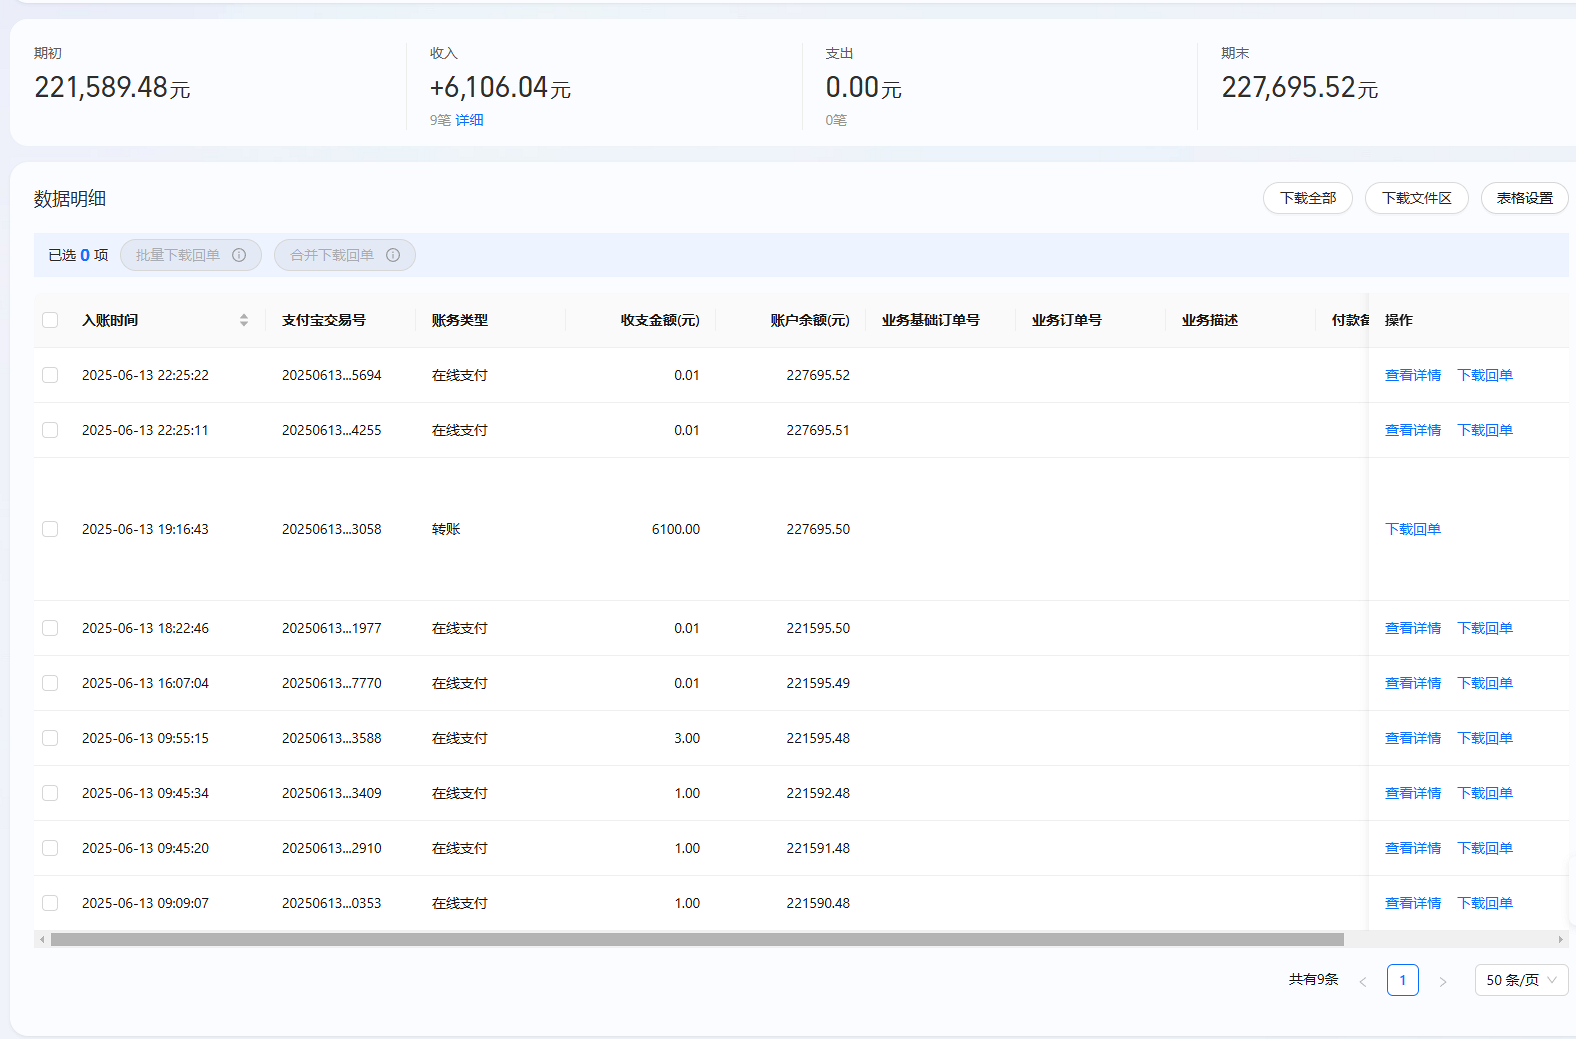This screenshot has height=1039, width=1576.
Task: Select page 1 in pagination
Action: coord(1403,980)
